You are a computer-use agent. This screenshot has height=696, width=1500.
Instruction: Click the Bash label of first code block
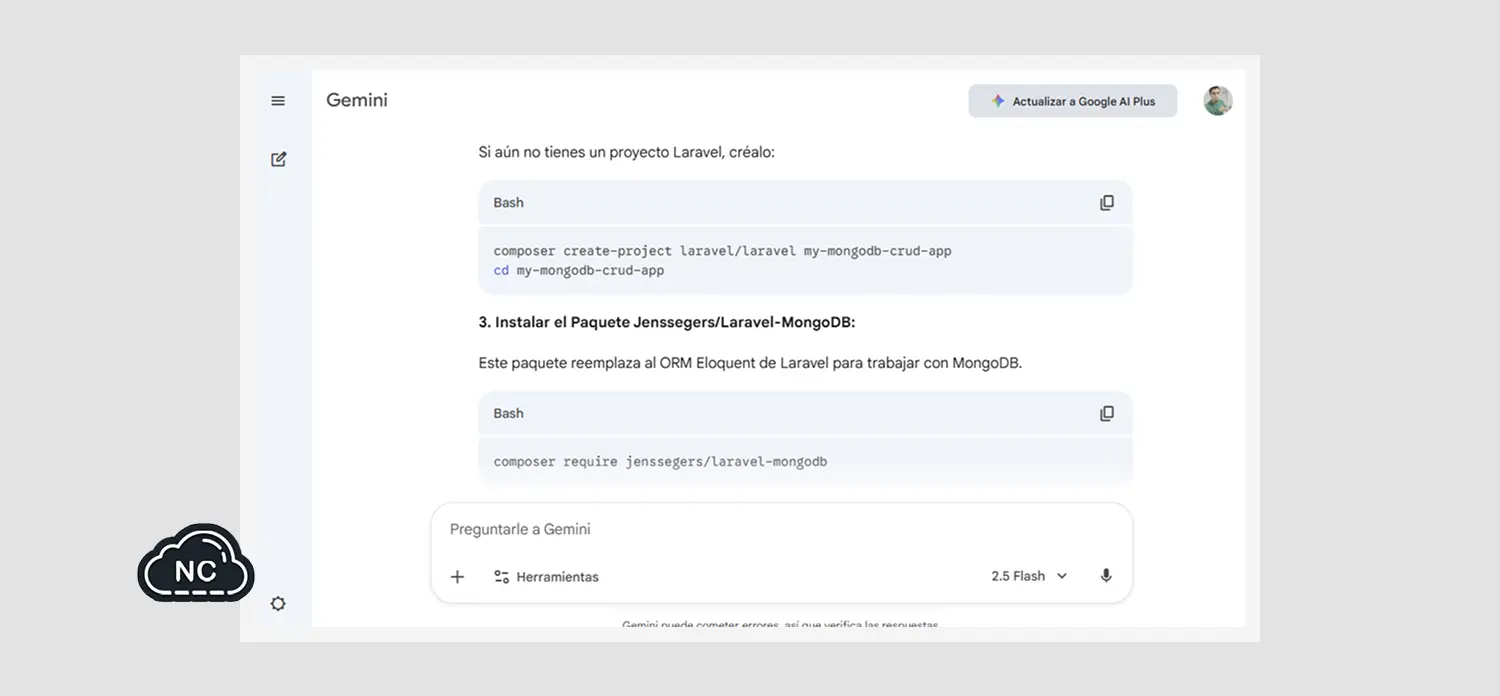tap(508, 203)
